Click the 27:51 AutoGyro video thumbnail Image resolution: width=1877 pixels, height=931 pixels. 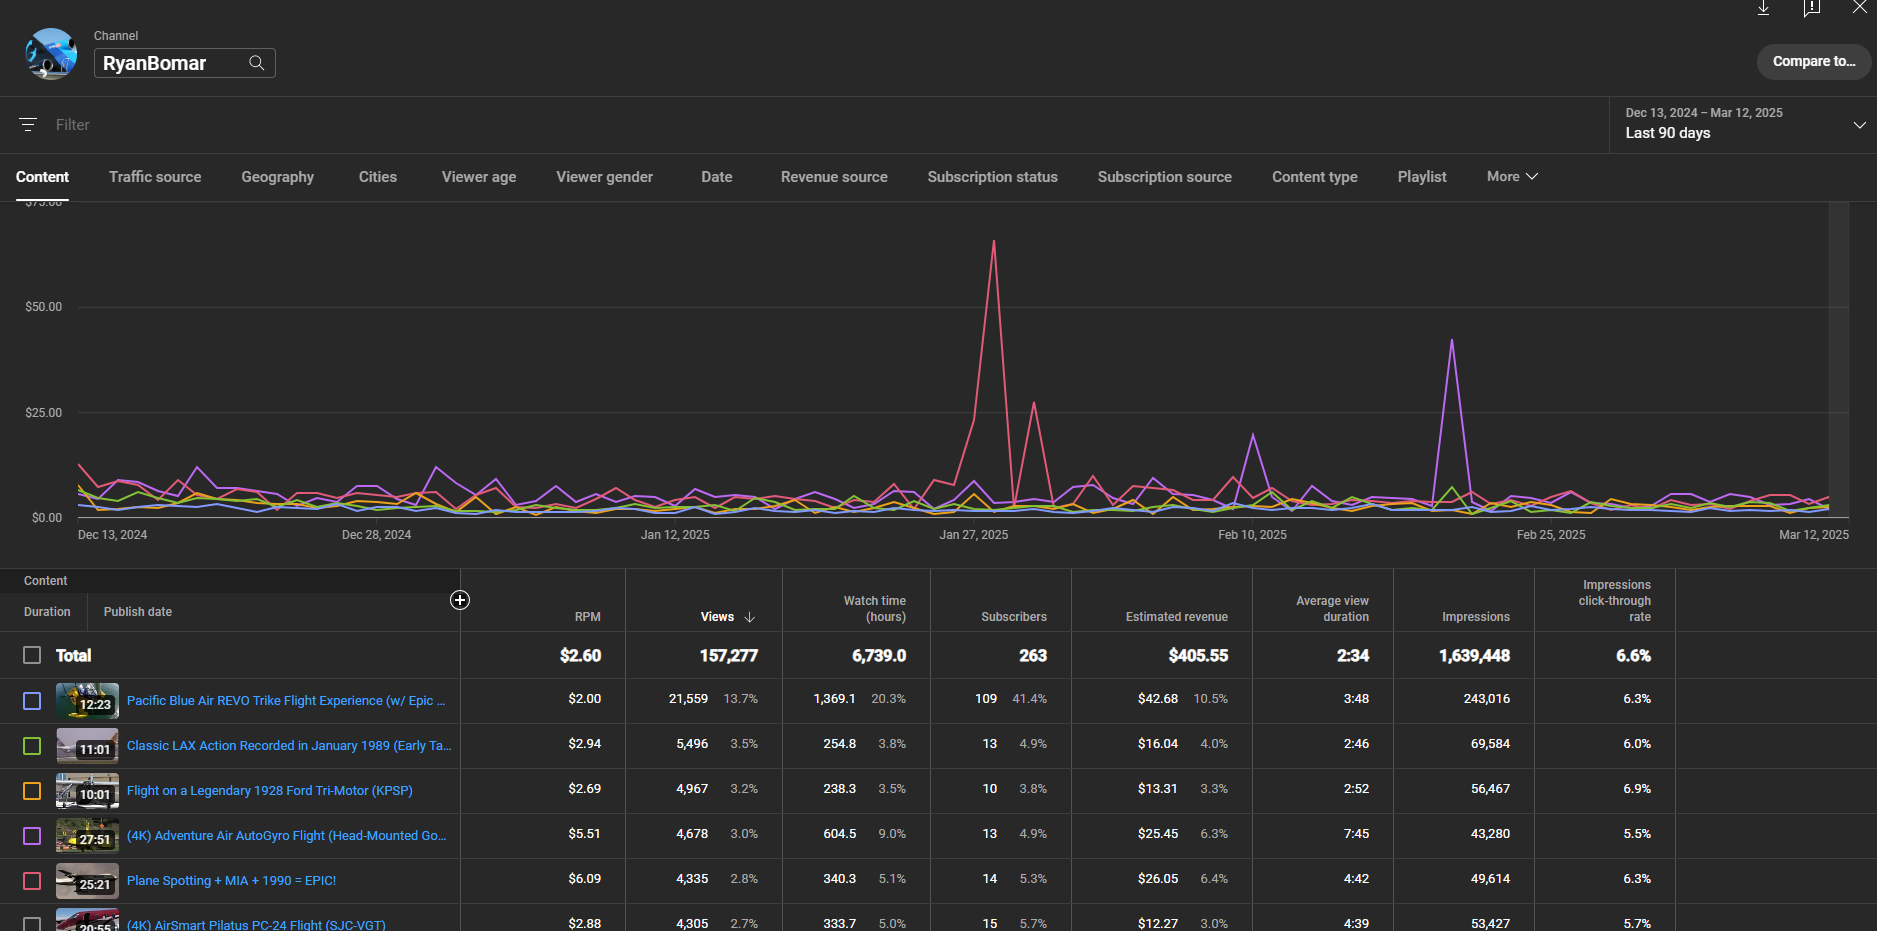87,836
